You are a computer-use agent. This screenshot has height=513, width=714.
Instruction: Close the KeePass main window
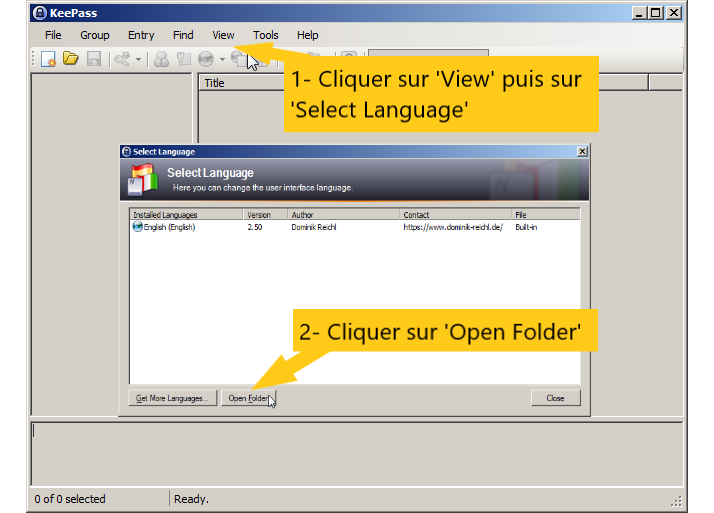(673, 13)
